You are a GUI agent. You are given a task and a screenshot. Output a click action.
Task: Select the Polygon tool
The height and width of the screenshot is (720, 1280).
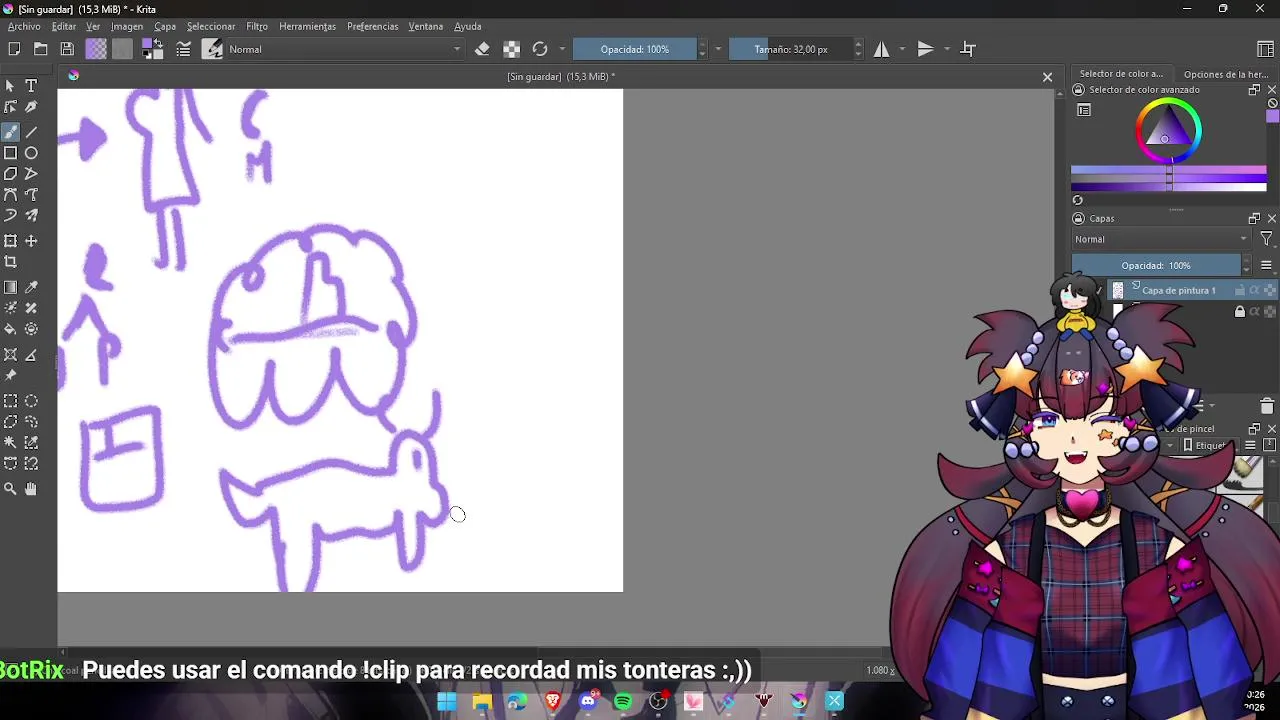coord(10,174)
